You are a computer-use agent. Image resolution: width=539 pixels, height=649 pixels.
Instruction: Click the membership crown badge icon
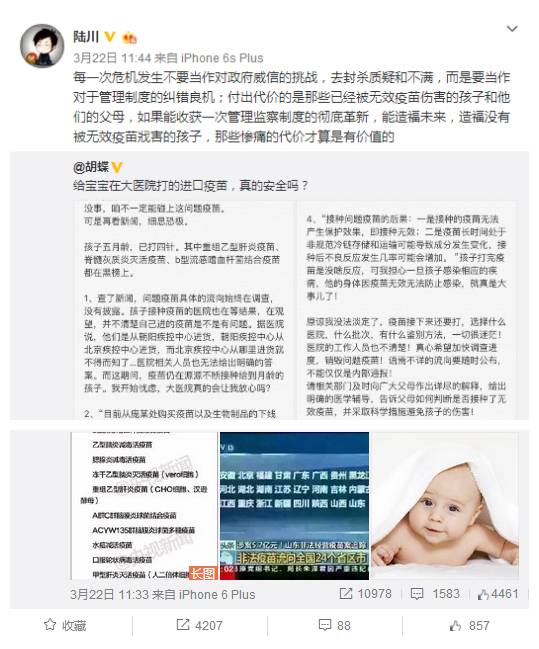coord(130,38)
